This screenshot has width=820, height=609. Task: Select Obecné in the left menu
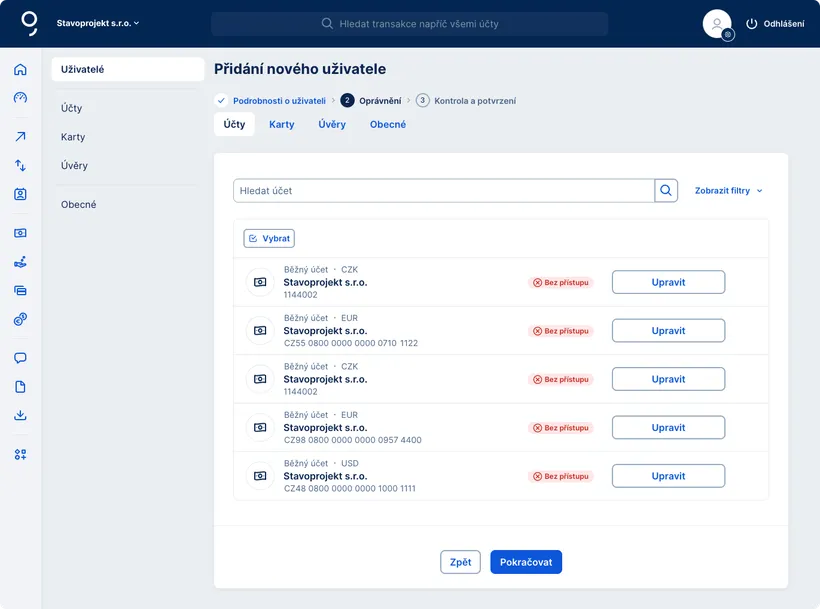point(79,205)
